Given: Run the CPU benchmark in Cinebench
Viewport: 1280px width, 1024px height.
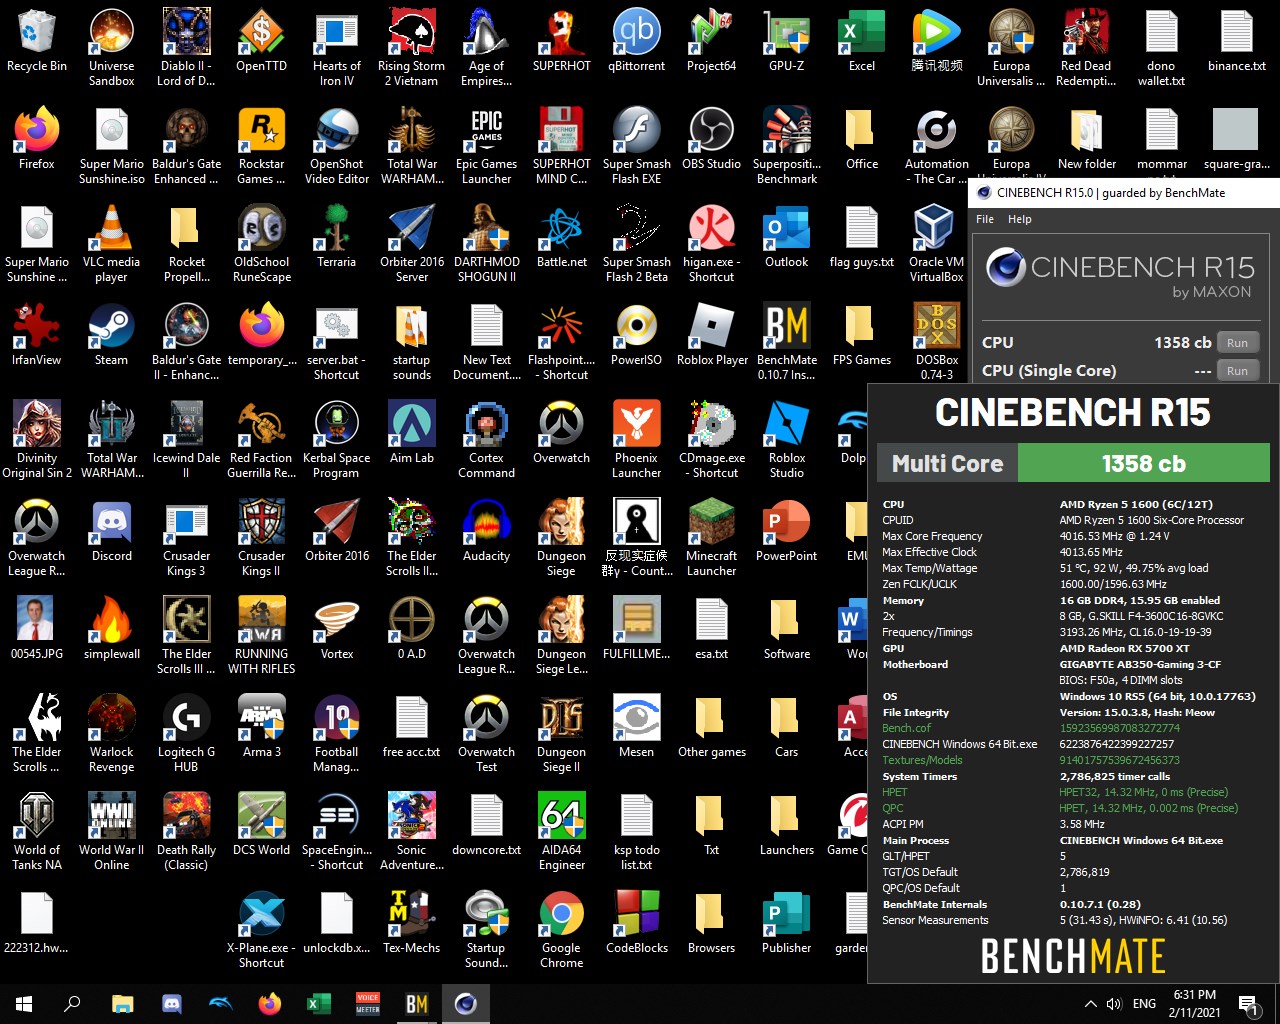Looking at the screenshot, I should point(1238,343).
